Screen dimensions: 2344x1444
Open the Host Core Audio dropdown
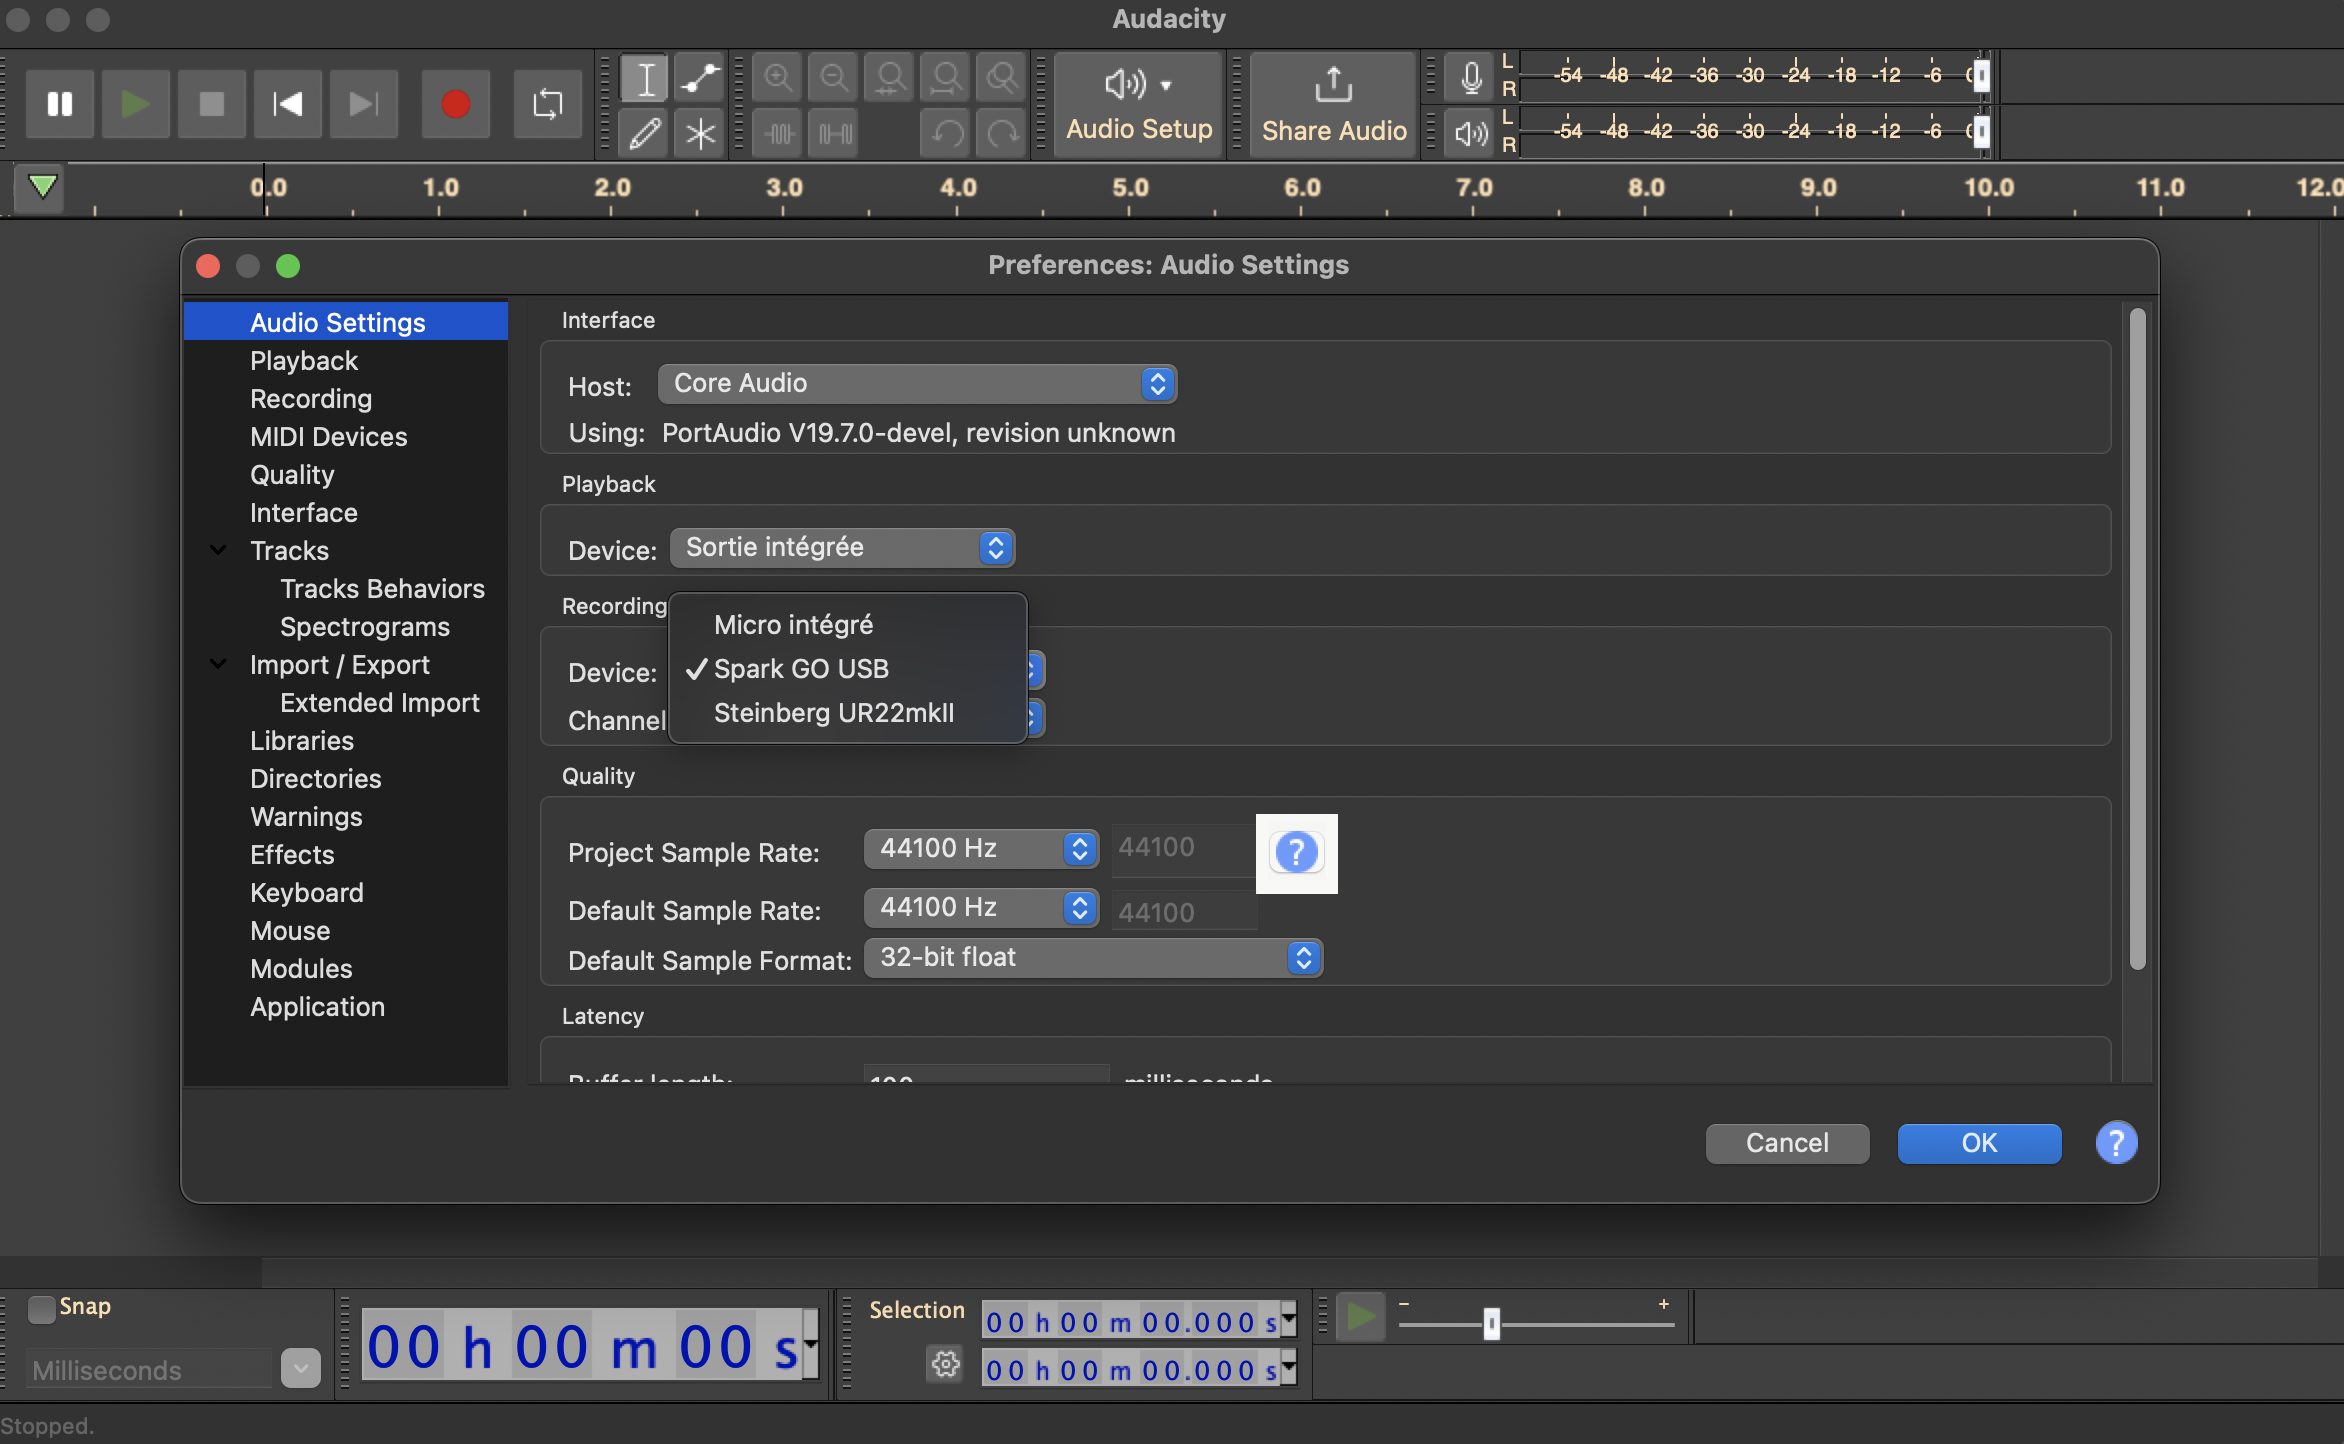point(916,384)
